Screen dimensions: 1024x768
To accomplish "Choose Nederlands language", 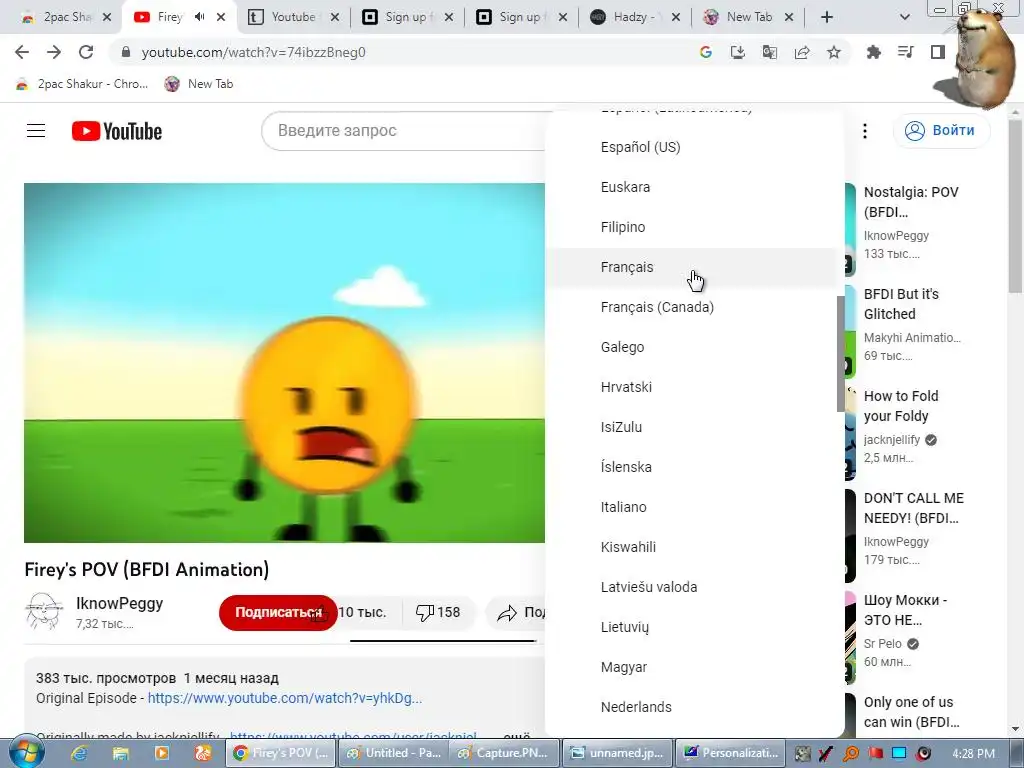I will (x=694, y=707).
